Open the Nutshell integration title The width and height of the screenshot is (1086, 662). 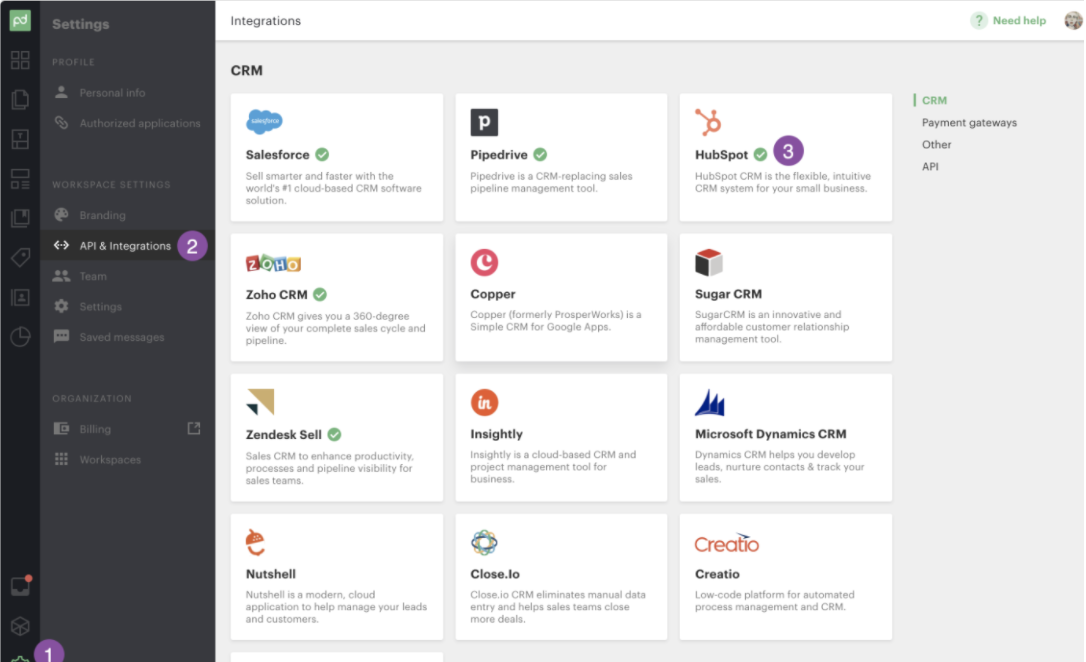(x=270, y=573)
